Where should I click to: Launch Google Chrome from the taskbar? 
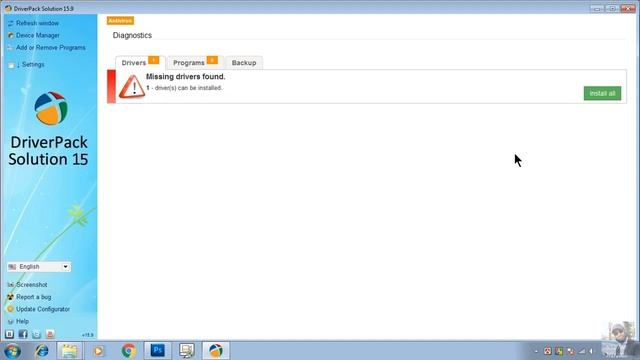tap(129, 351)
